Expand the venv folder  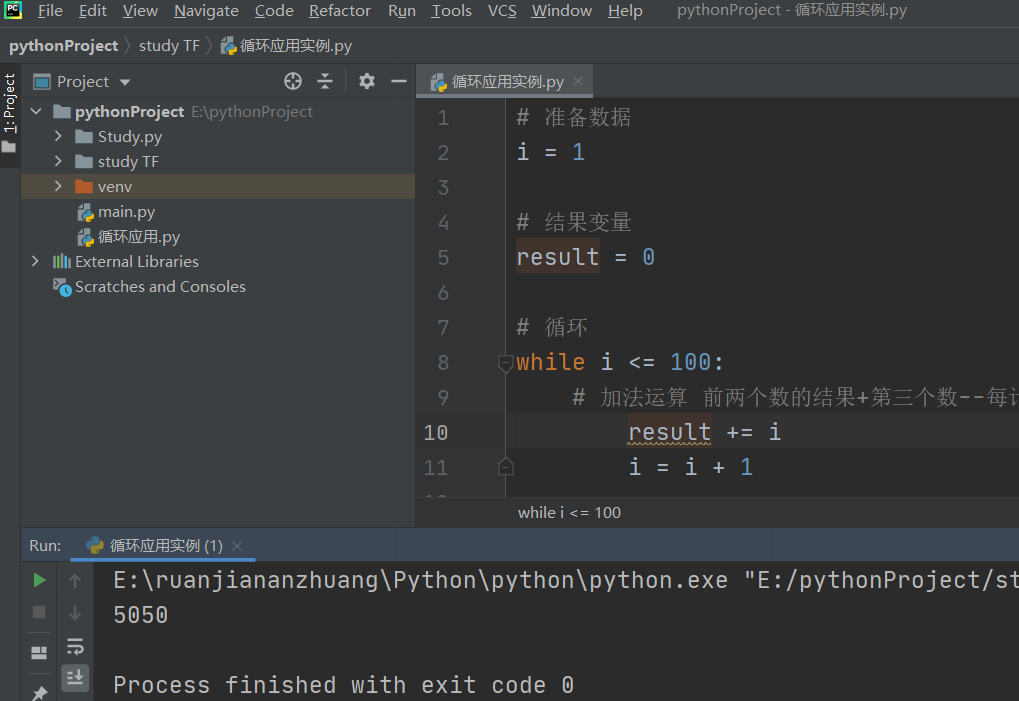pyautogui.click(x=58, y=186)
